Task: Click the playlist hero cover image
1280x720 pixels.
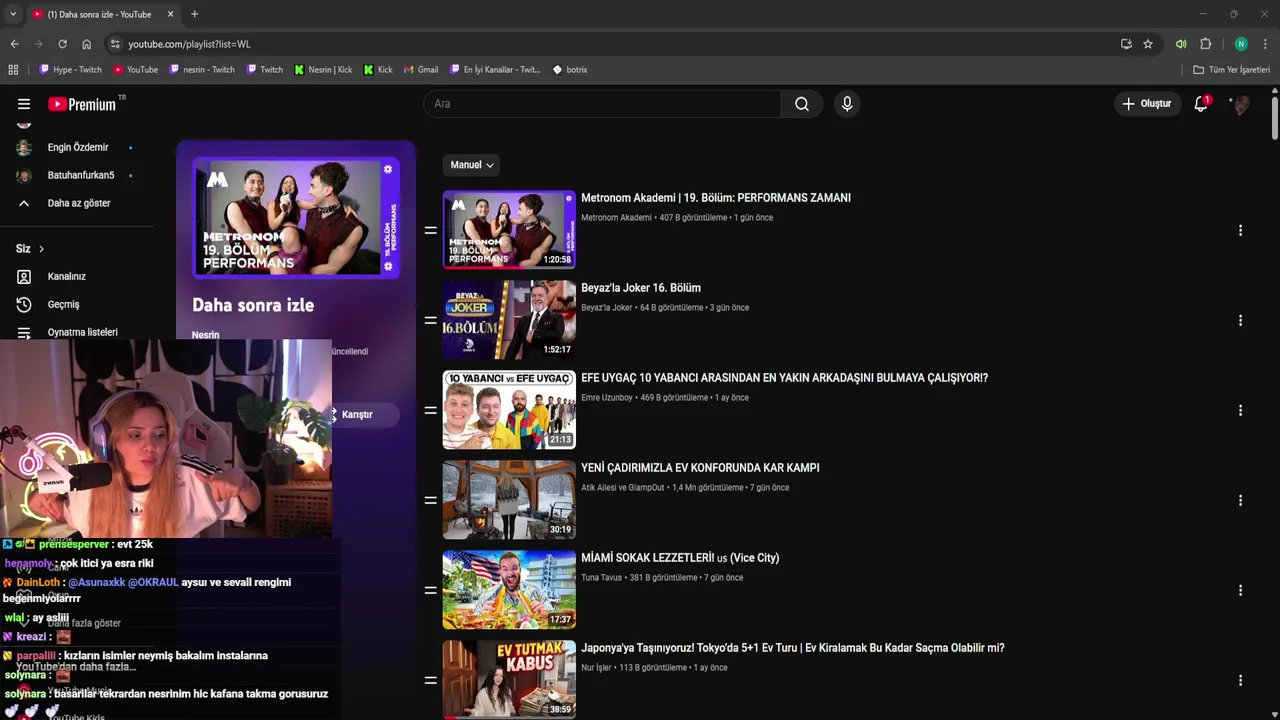Action: pos(296,218)
